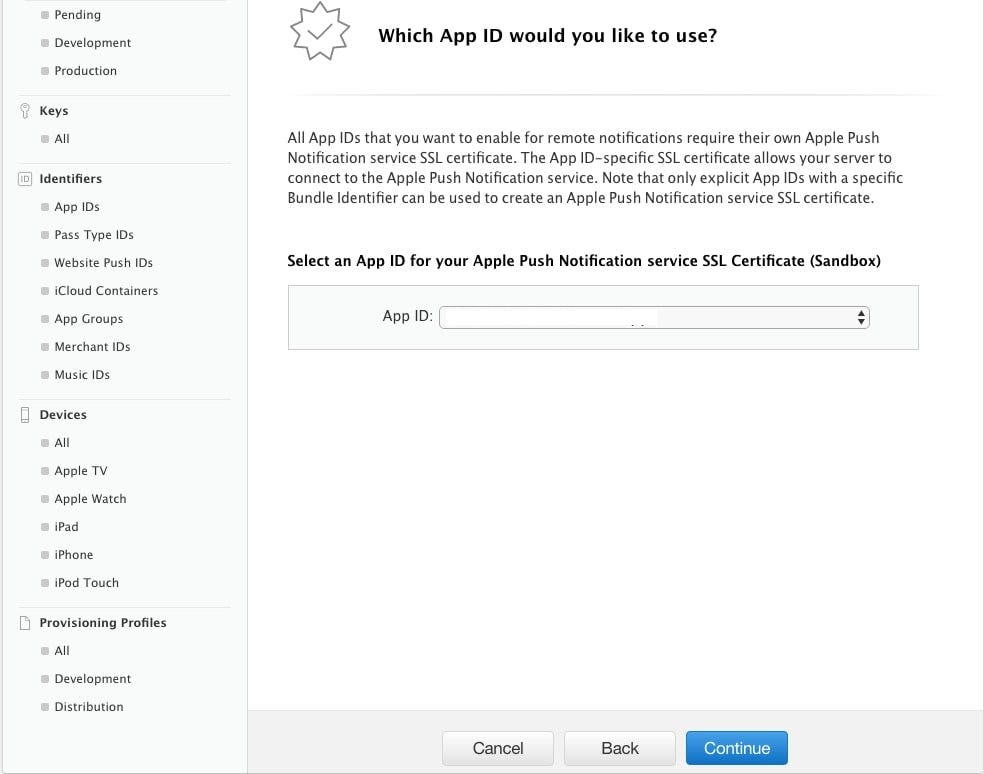Click the App ID selector arrows
Screen dimensions: 984x774
point(861,318)
